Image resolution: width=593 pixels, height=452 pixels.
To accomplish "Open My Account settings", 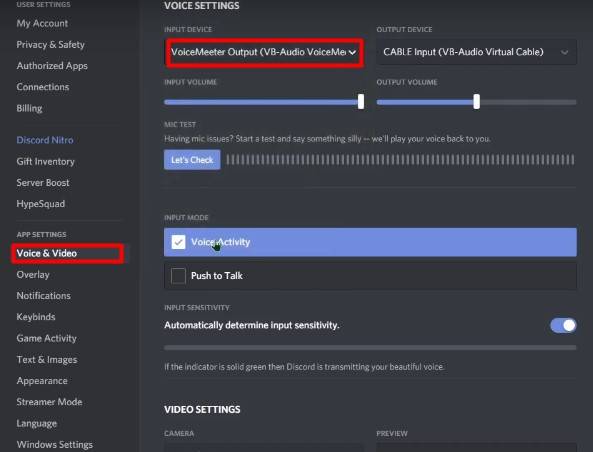I will tap(42, 23).
